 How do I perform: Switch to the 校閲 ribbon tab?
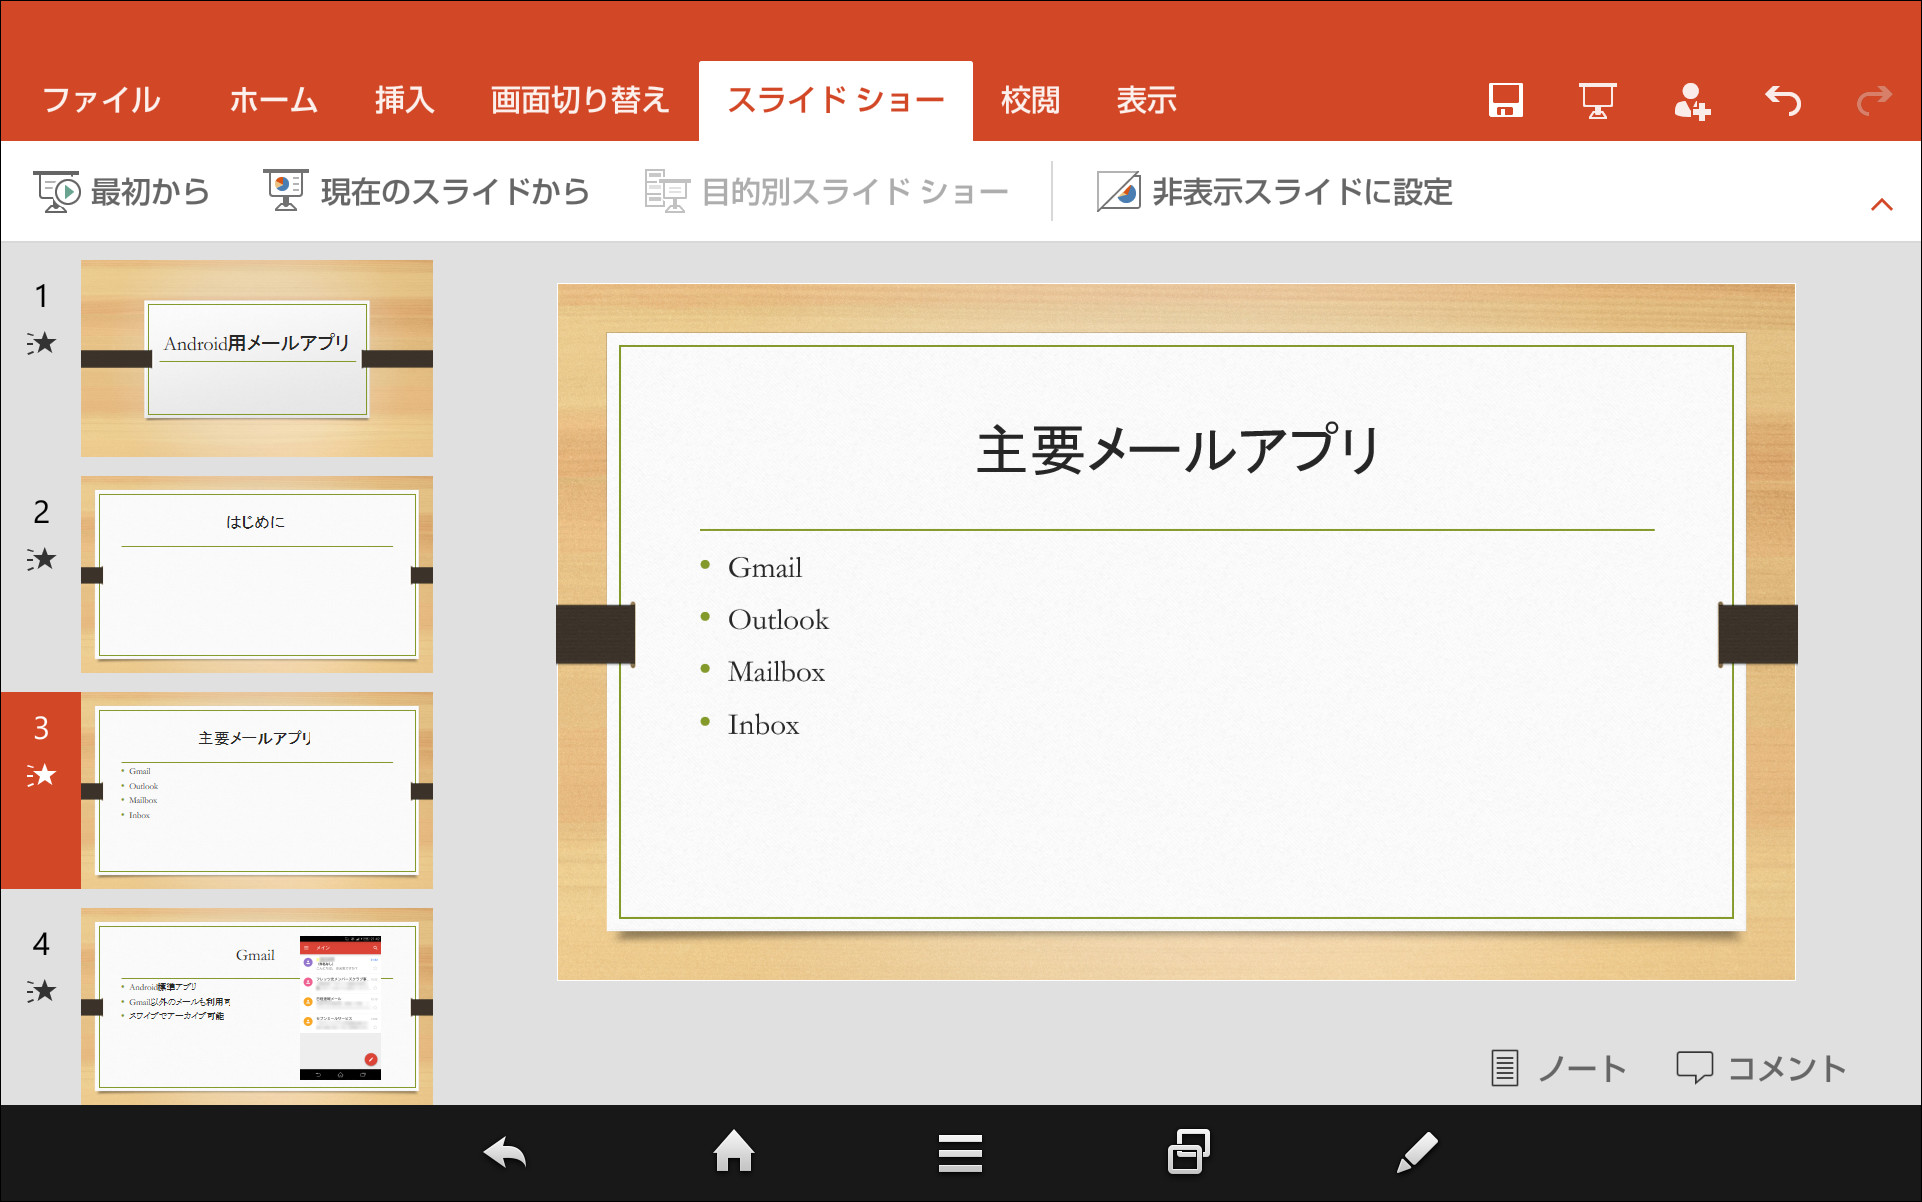click(x=1029, y=99)
